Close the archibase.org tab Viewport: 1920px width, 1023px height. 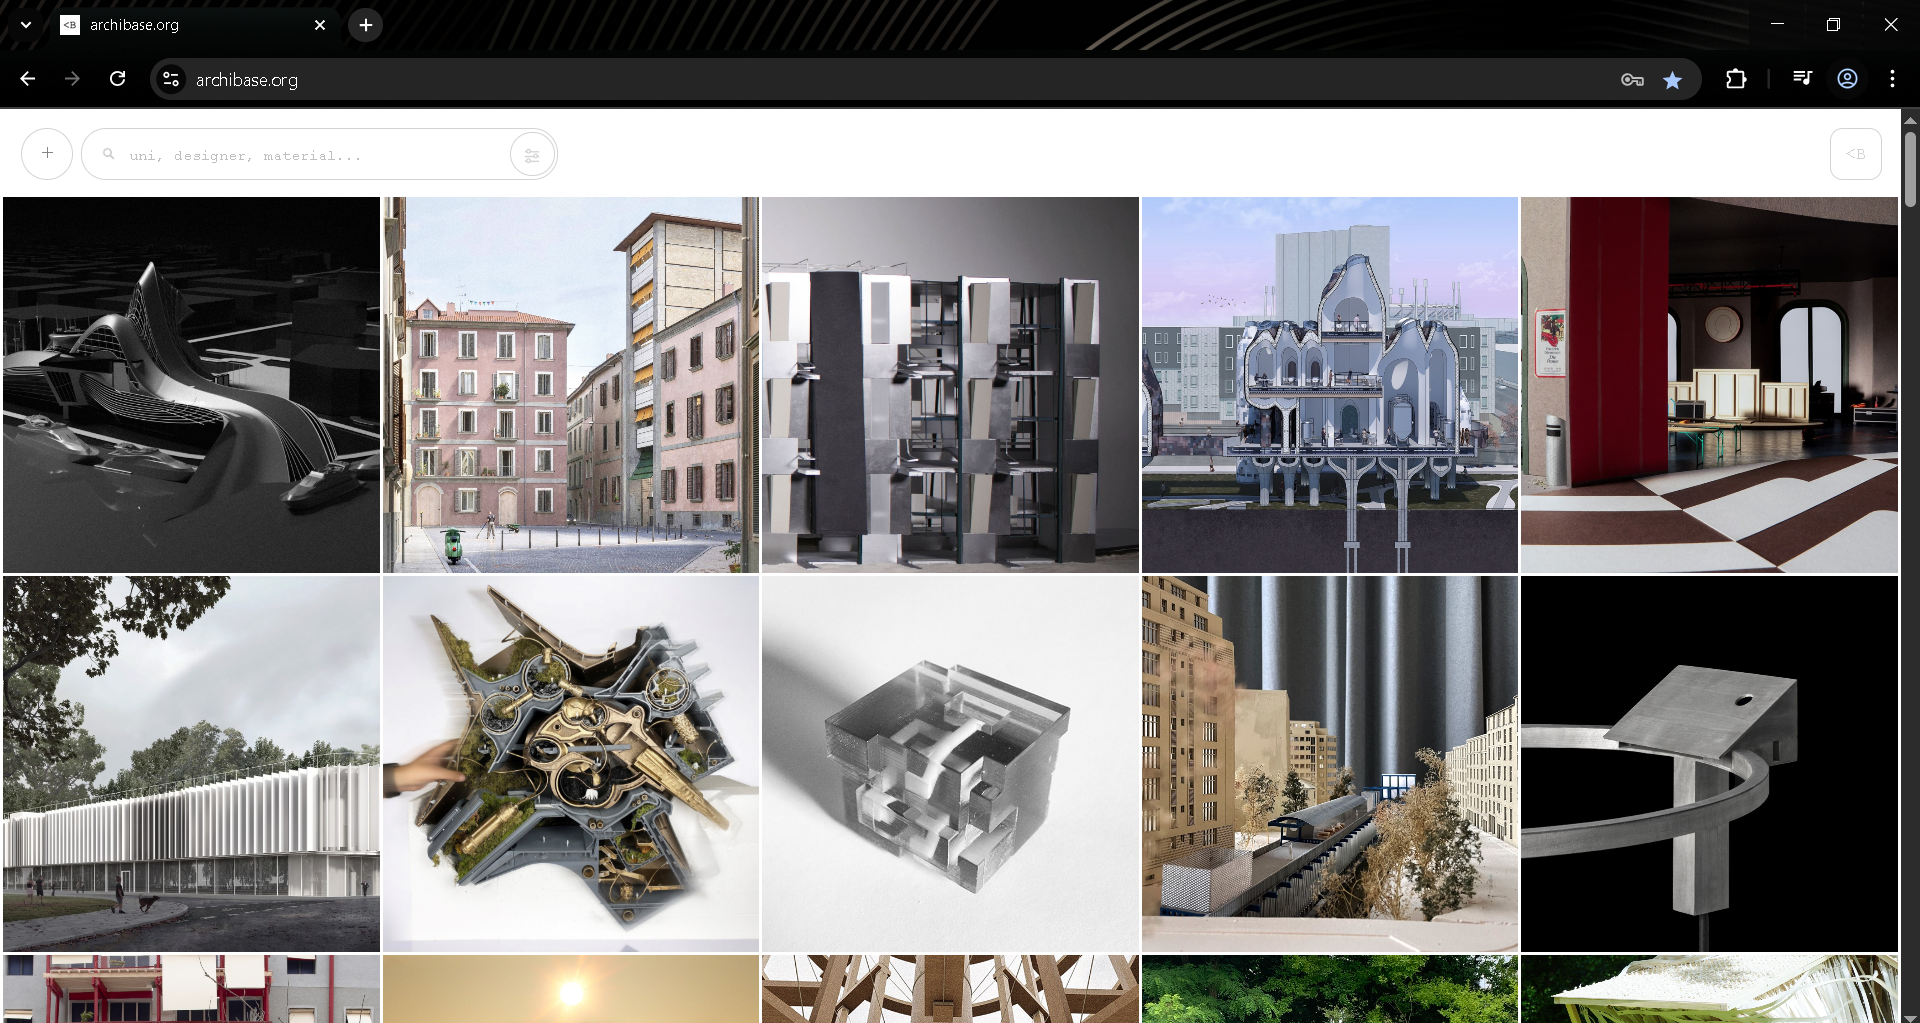pyautogui.click(x=320, y=25)
